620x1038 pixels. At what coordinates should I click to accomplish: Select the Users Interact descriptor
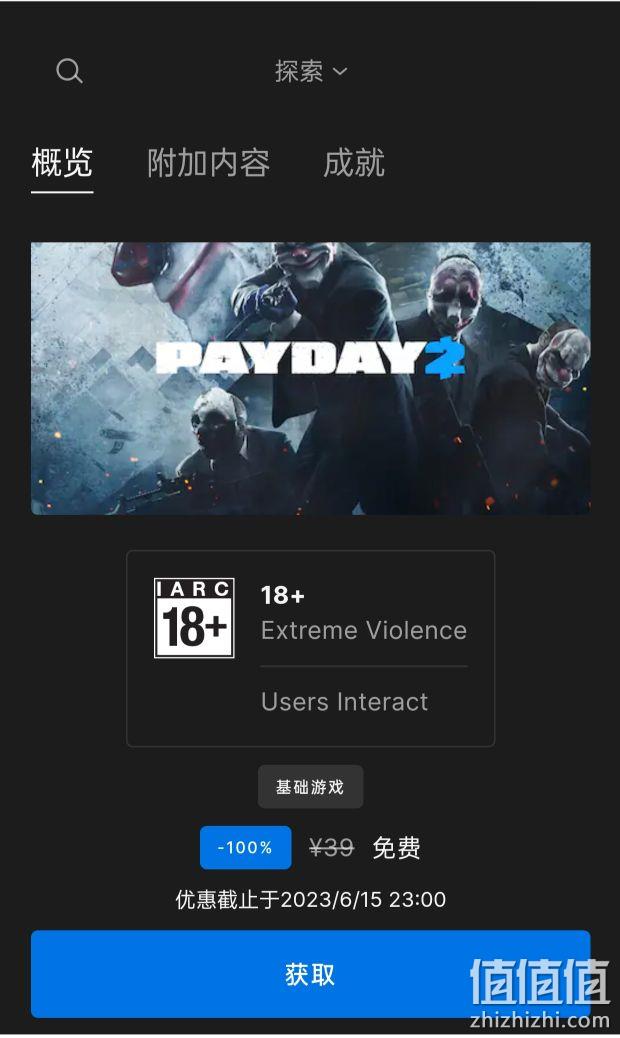(x=344, y=702)
